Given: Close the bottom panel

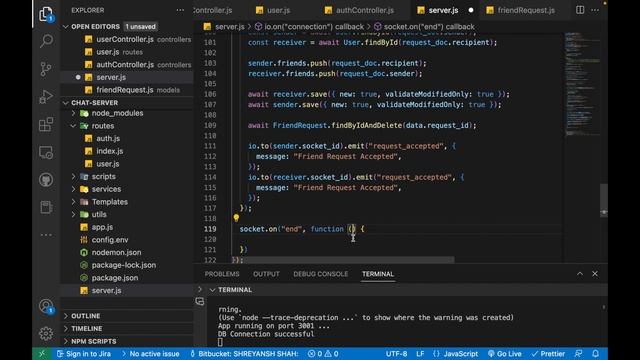Looking at the screenshot, I should tap(595, 274).
